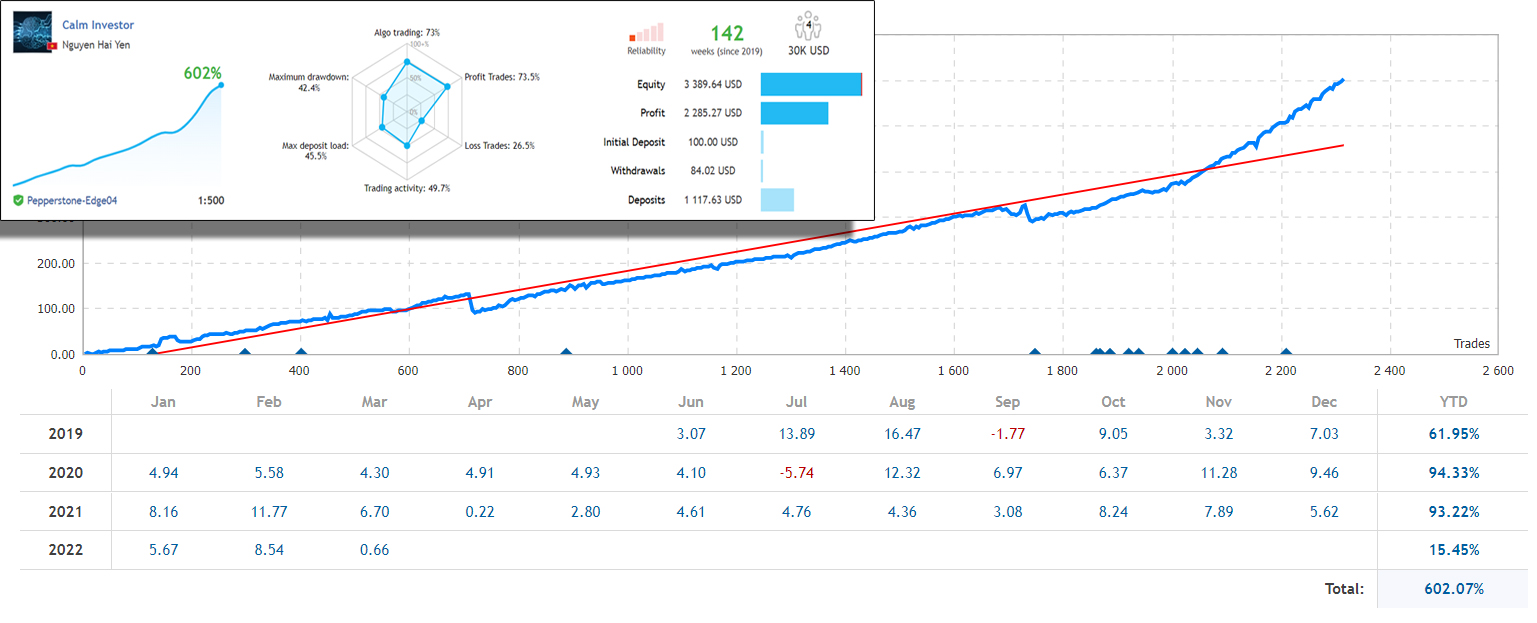1537x623 pixels.
Task: Click the triangle marker near trade 300
Action: 244,351
